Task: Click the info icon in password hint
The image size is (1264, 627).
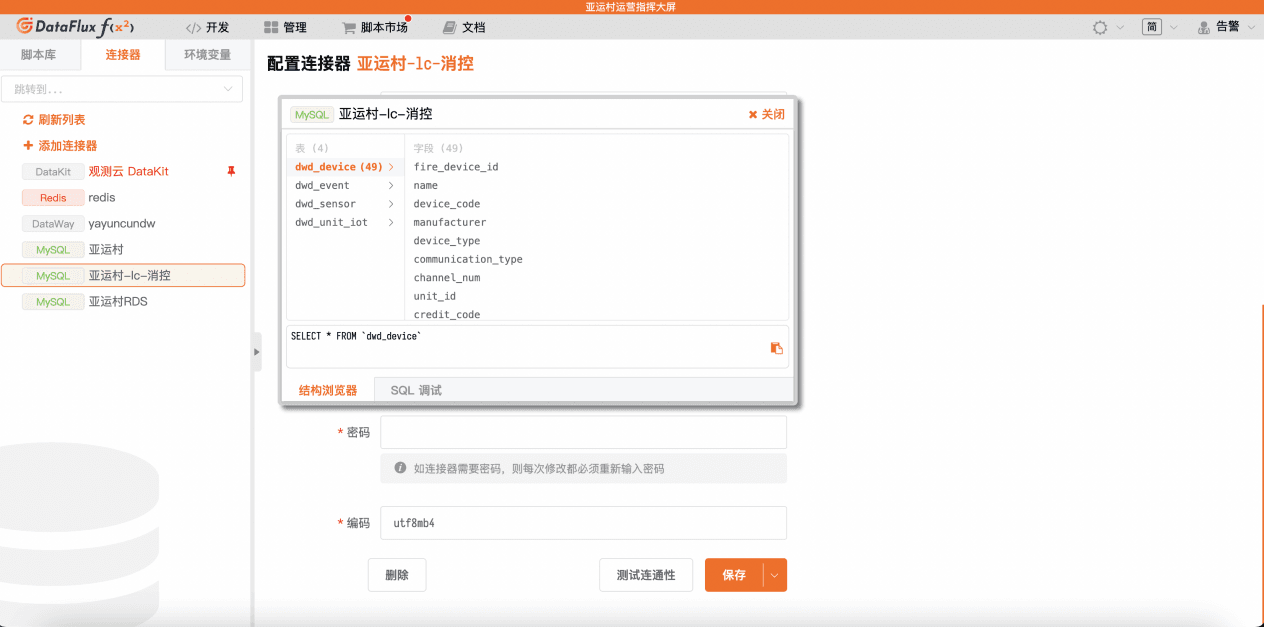Action: pyautogui.click(x=401, y=468)
